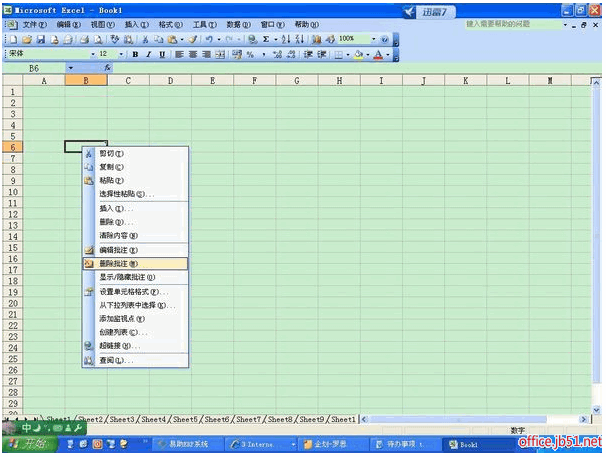The image size is (606, 457).
Task: Sort ascending with the A-Z icon
Action: pyautogui.click(x=286, y=39)
